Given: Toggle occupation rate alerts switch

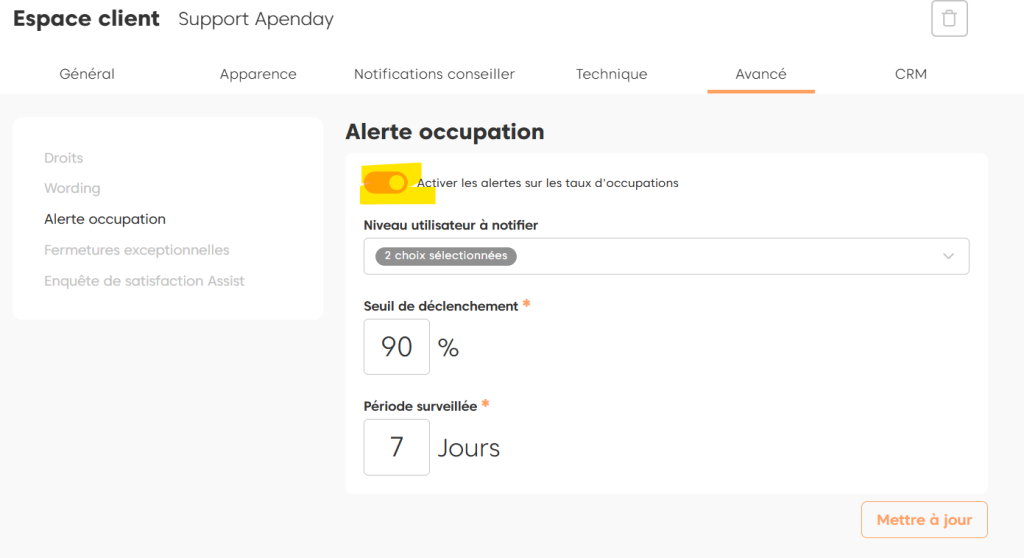Looking at the screenshot, I should (386, 182).
